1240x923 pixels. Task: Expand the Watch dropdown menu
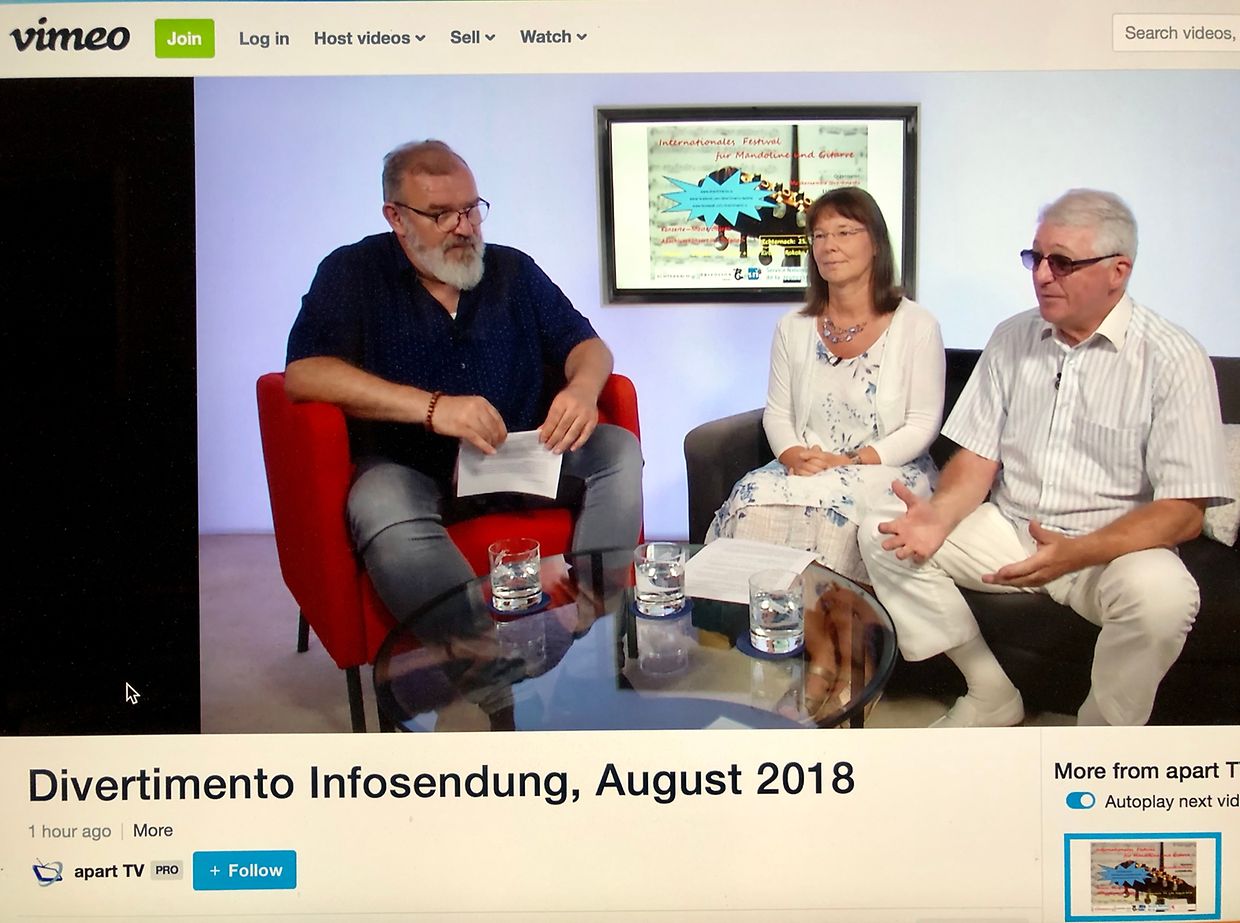pyautogui.click(x=553, y=37)
